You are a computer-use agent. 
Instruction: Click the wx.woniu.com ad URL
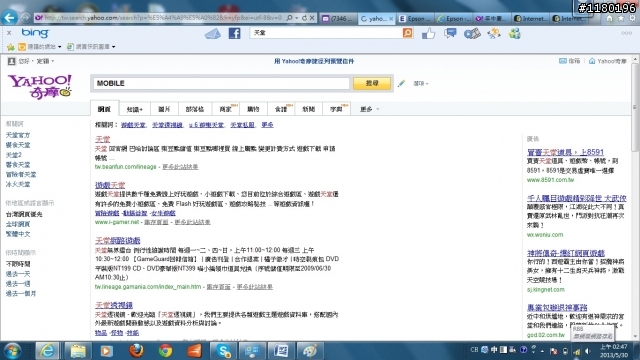point(545,235)
